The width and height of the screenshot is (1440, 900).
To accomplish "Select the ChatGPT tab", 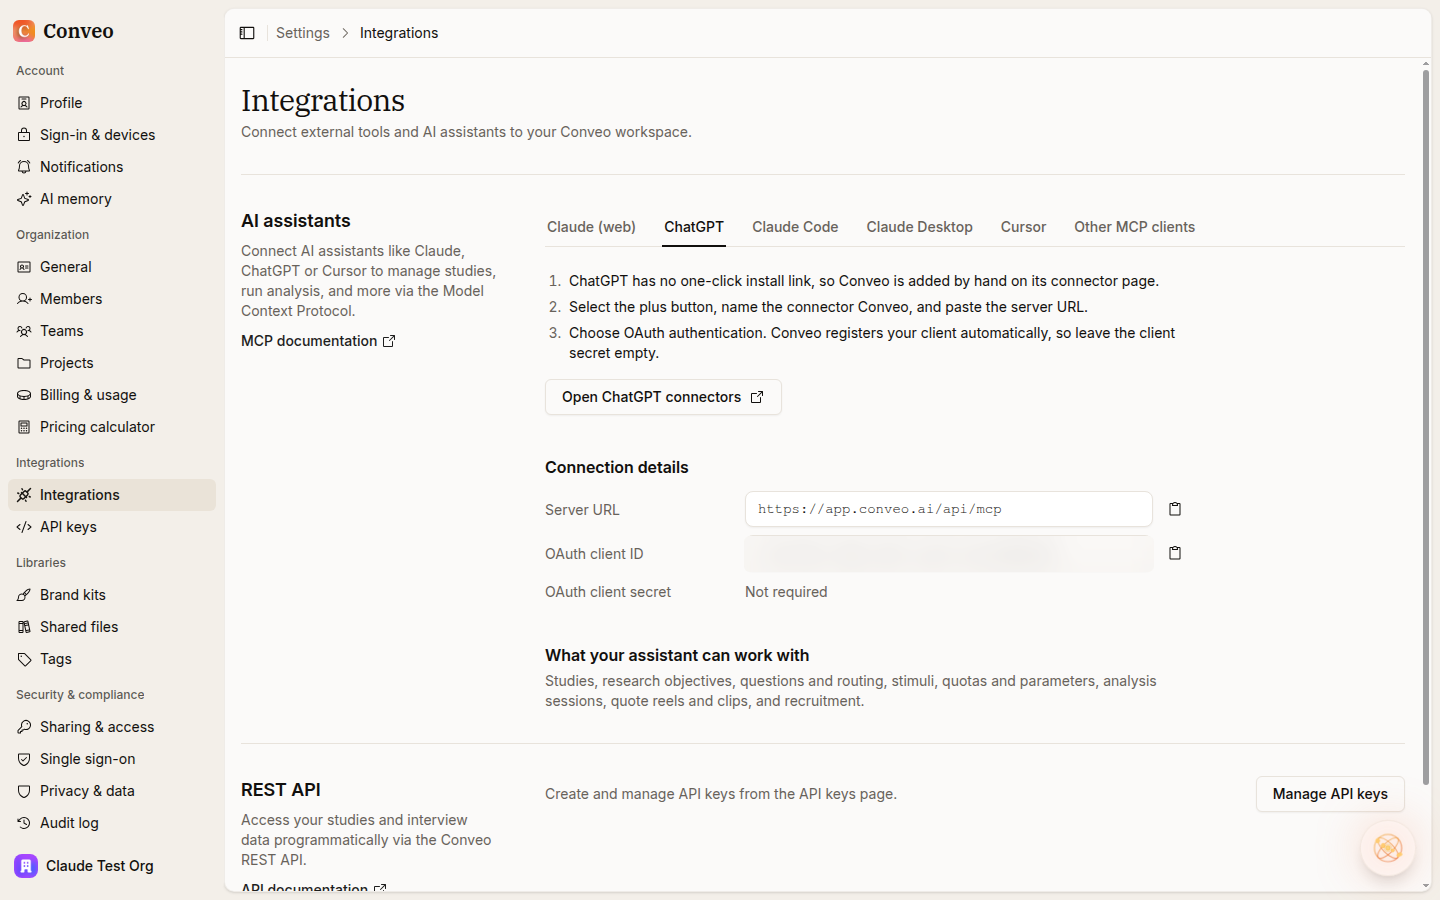I will tap(694, 227).
